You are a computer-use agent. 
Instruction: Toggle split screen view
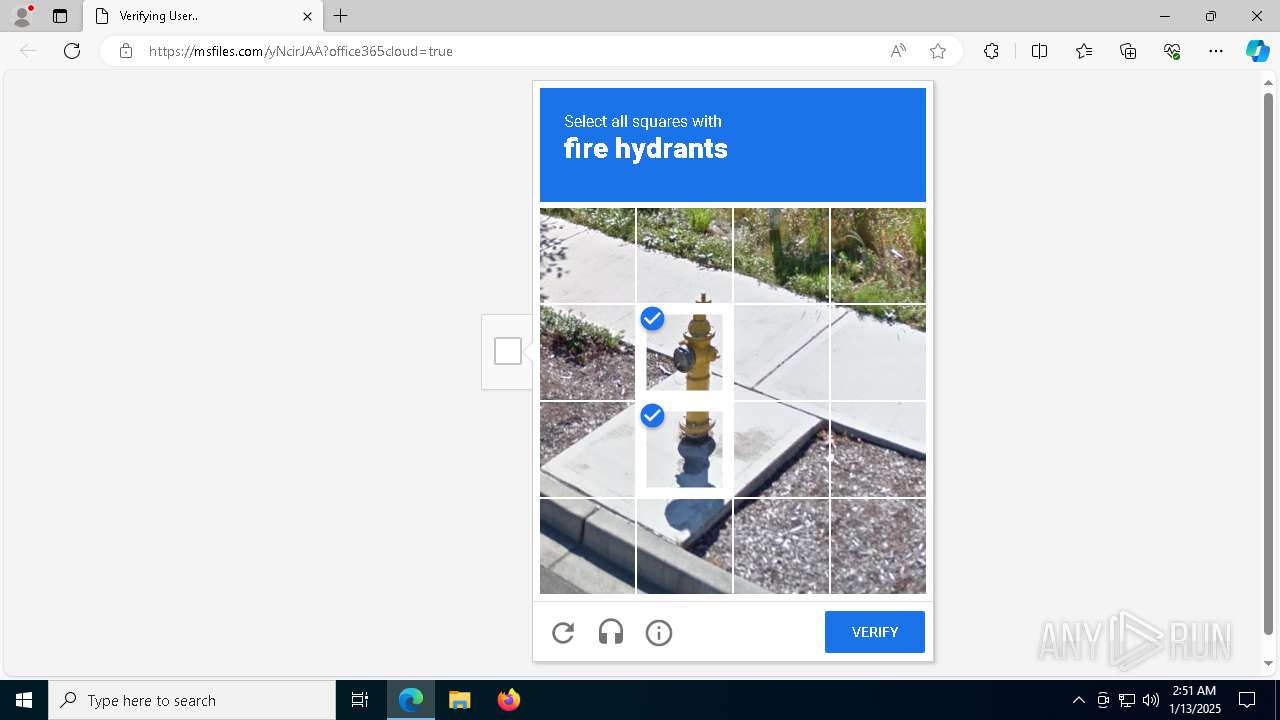click(1039, 51)
